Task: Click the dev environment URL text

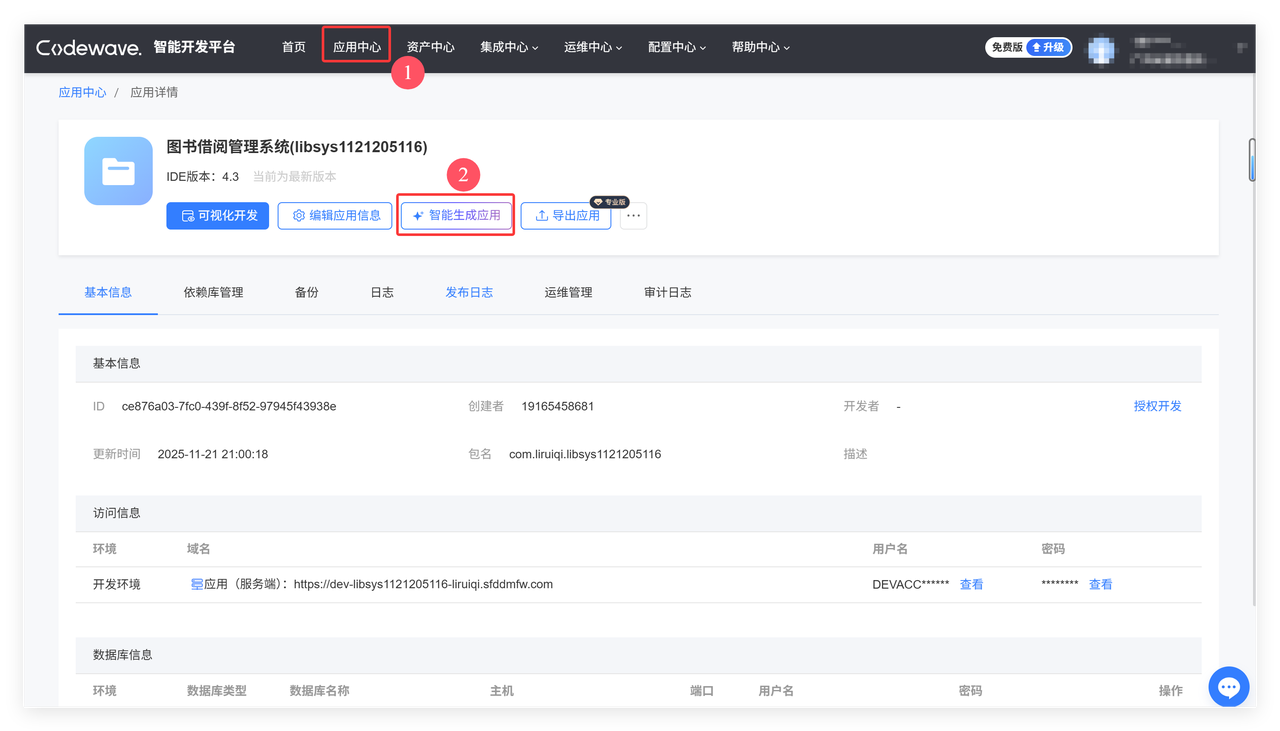Action: pos(423,584)
